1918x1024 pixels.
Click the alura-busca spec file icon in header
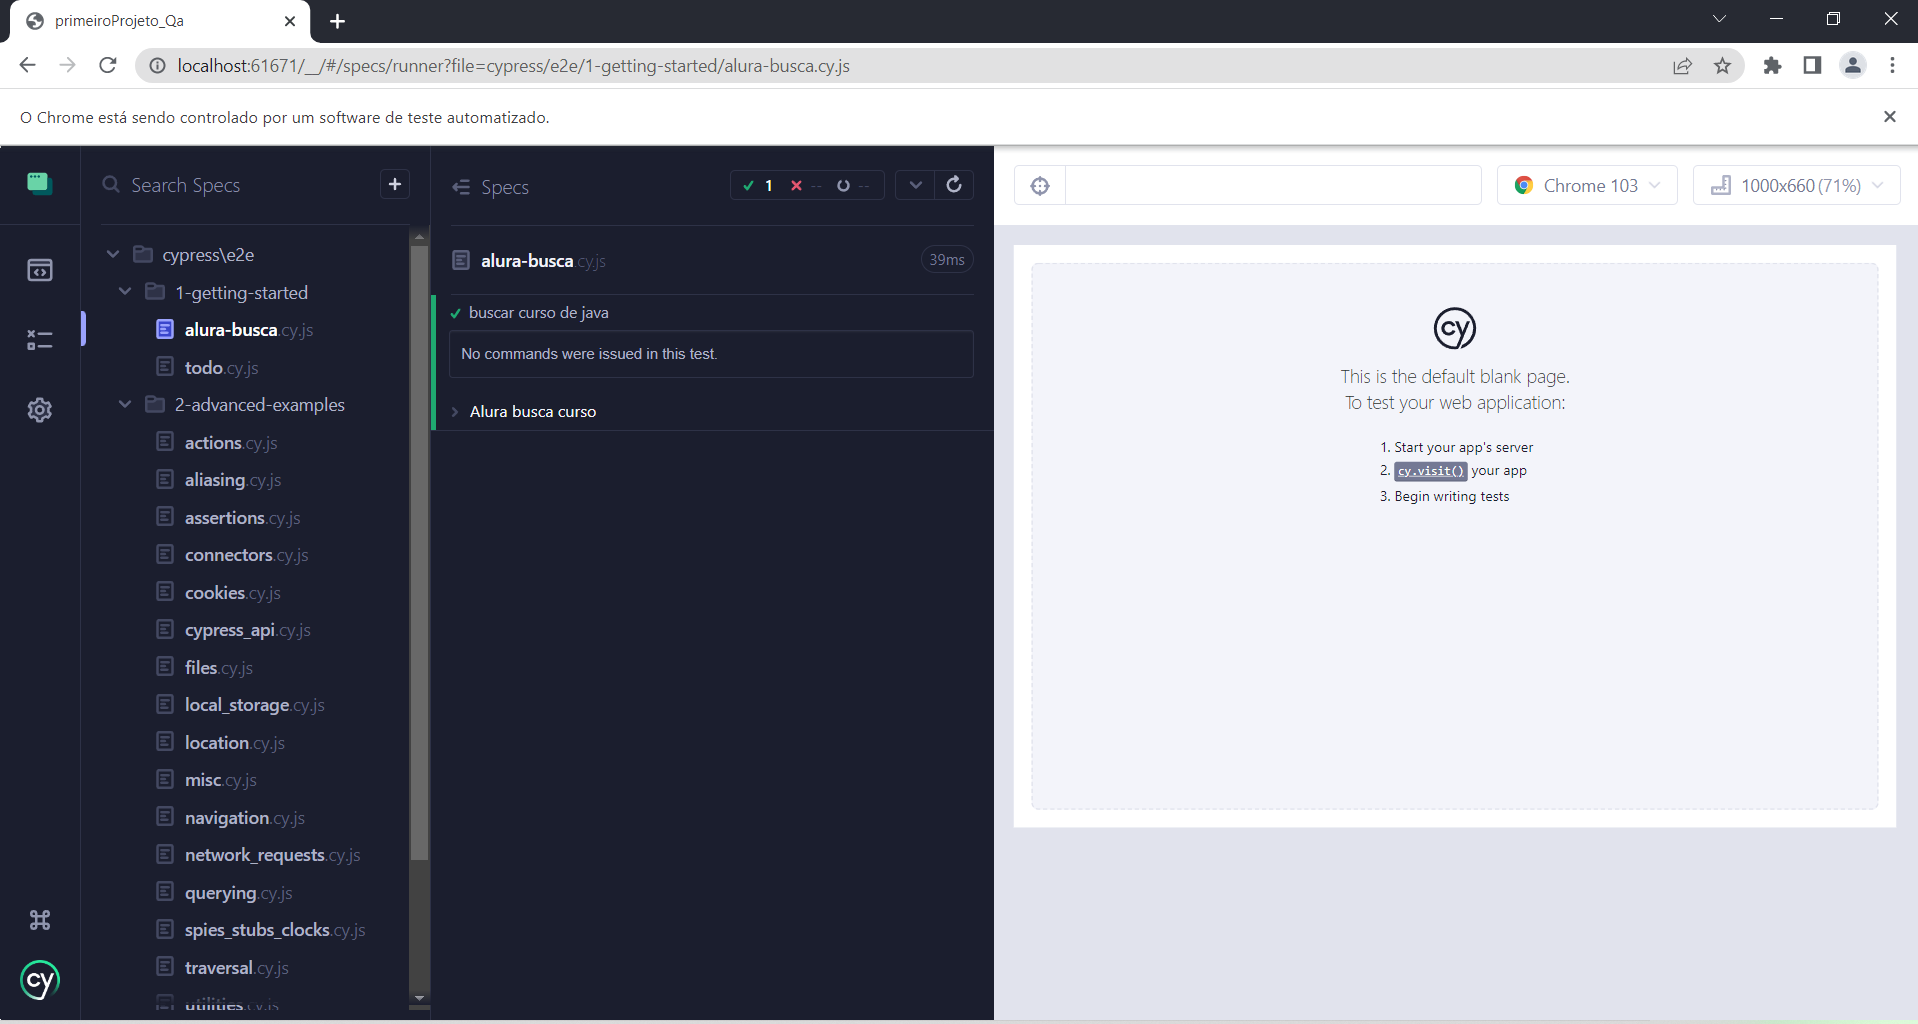click(x=461, y=260)
